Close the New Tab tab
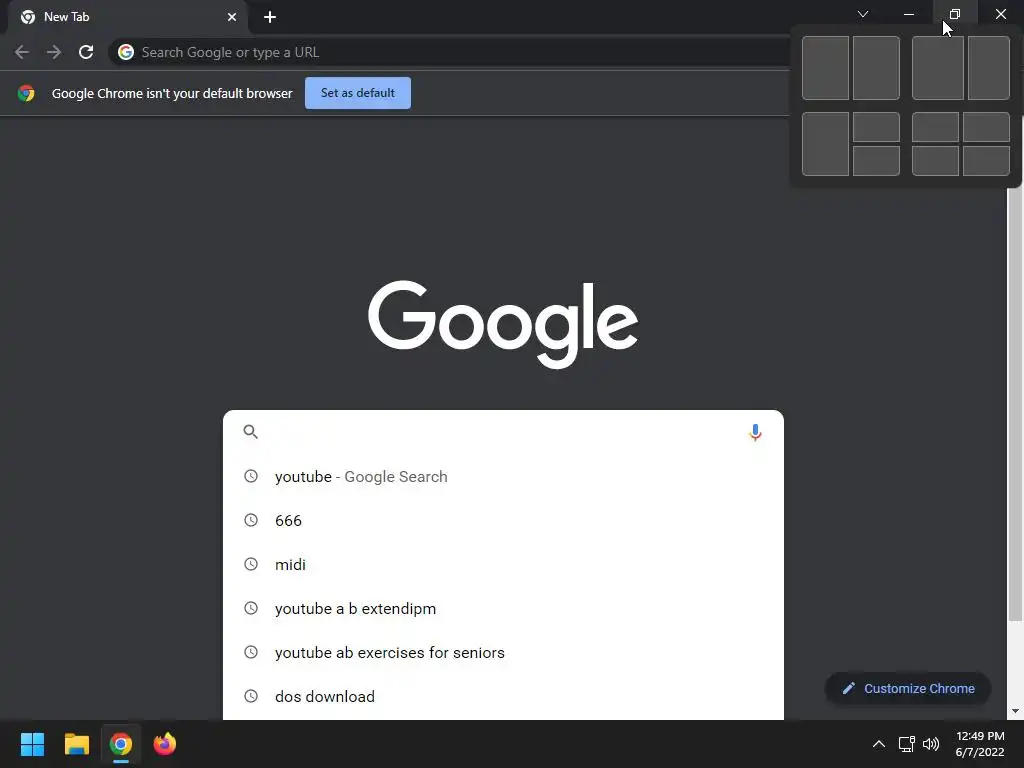The width and height of the screenshot is (1024, 768). click(x=232, y=17)
